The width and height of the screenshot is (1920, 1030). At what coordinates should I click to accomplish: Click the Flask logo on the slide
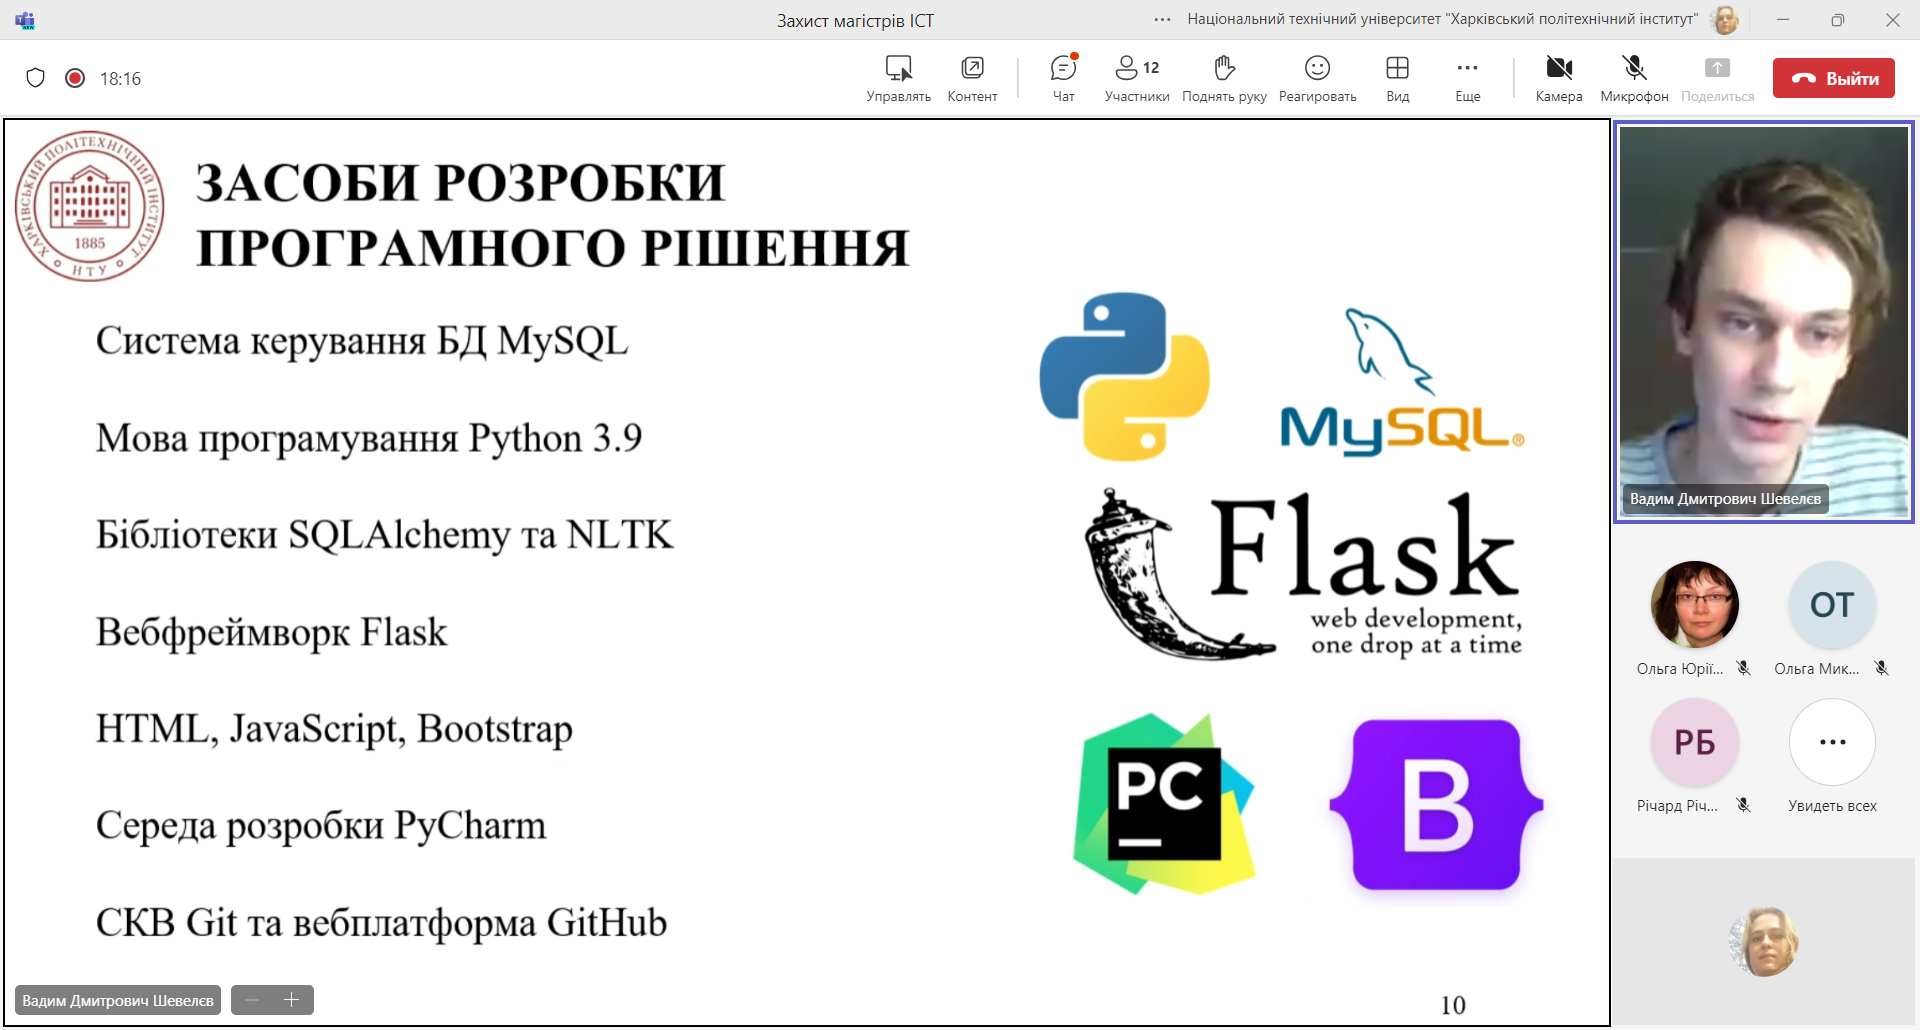point(1304,574)
